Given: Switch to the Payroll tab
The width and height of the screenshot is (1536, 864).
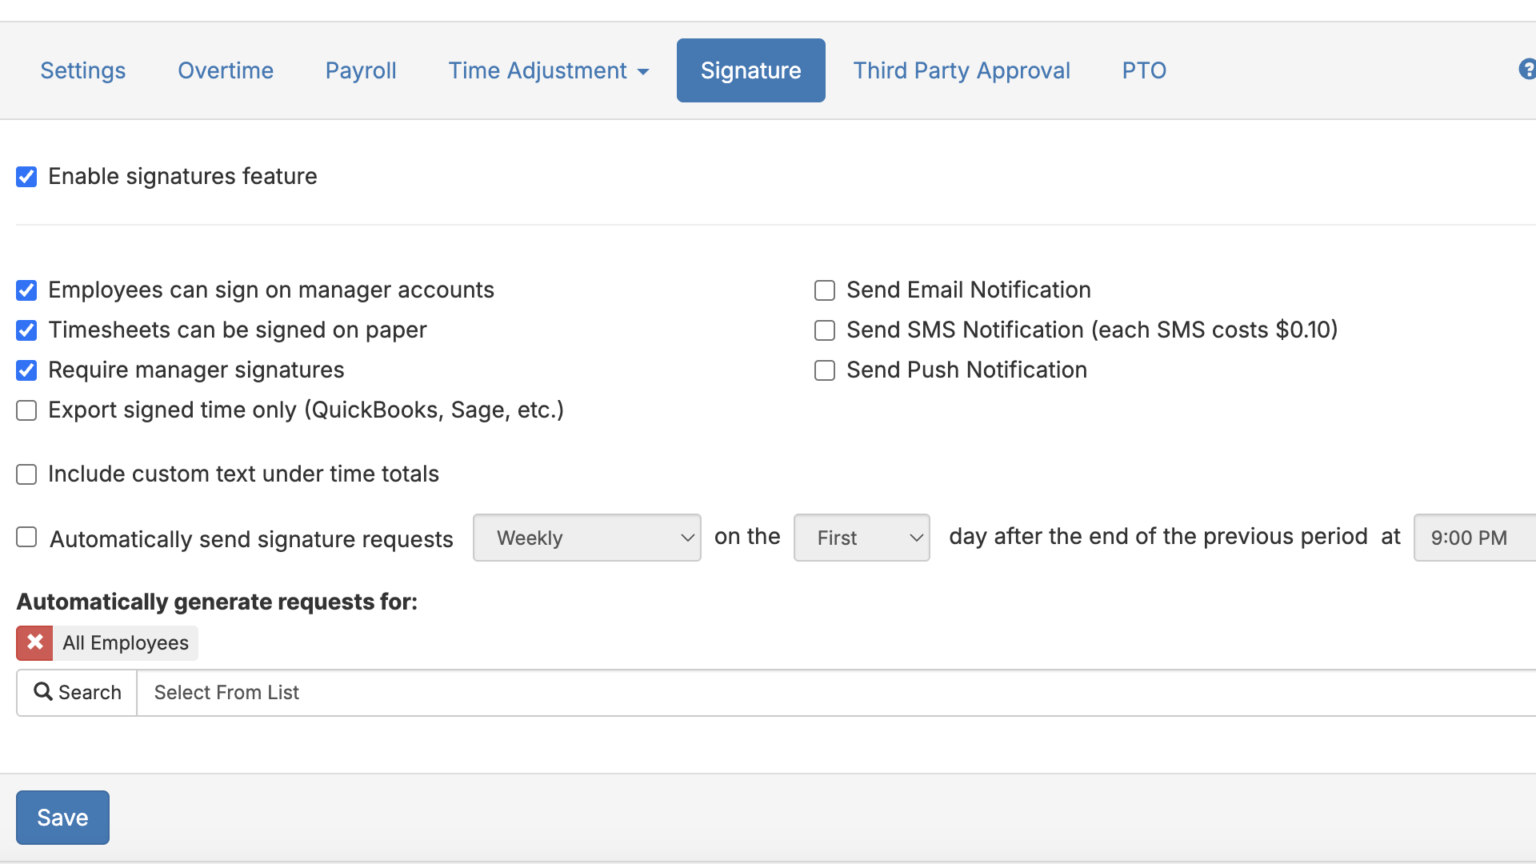Looking at the screenshot, I should (x=360, y=71).
